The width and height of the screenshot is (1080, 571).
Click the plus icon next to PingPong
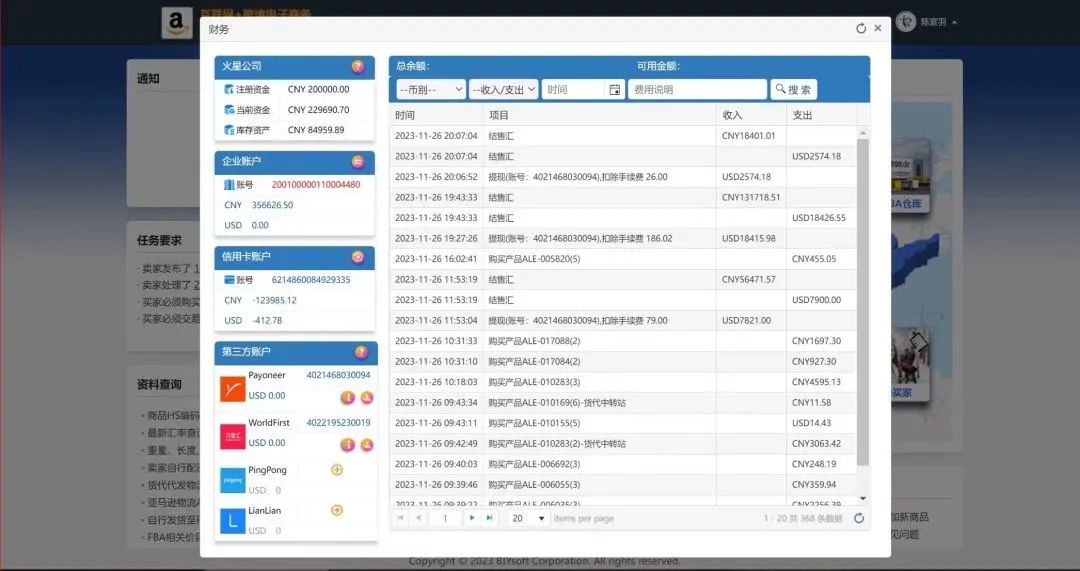tap(337, 470)
